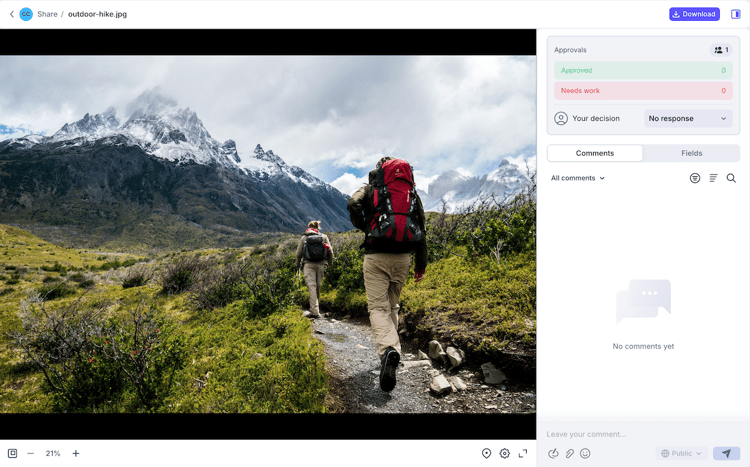750x467 pixels.
Task: Send the comment
Action: (x=726, y=453)
